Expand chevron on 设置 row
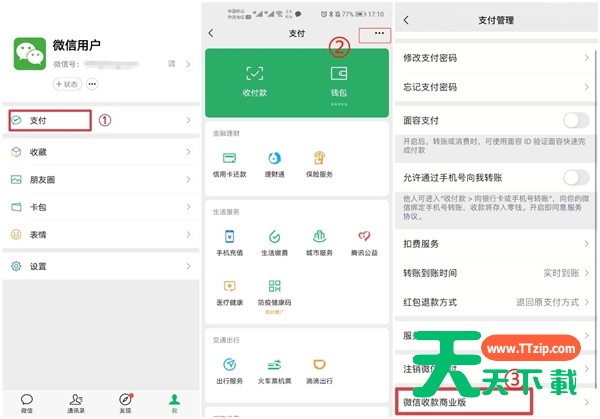Viewport: 600px width, 419px height. [188, 266]
